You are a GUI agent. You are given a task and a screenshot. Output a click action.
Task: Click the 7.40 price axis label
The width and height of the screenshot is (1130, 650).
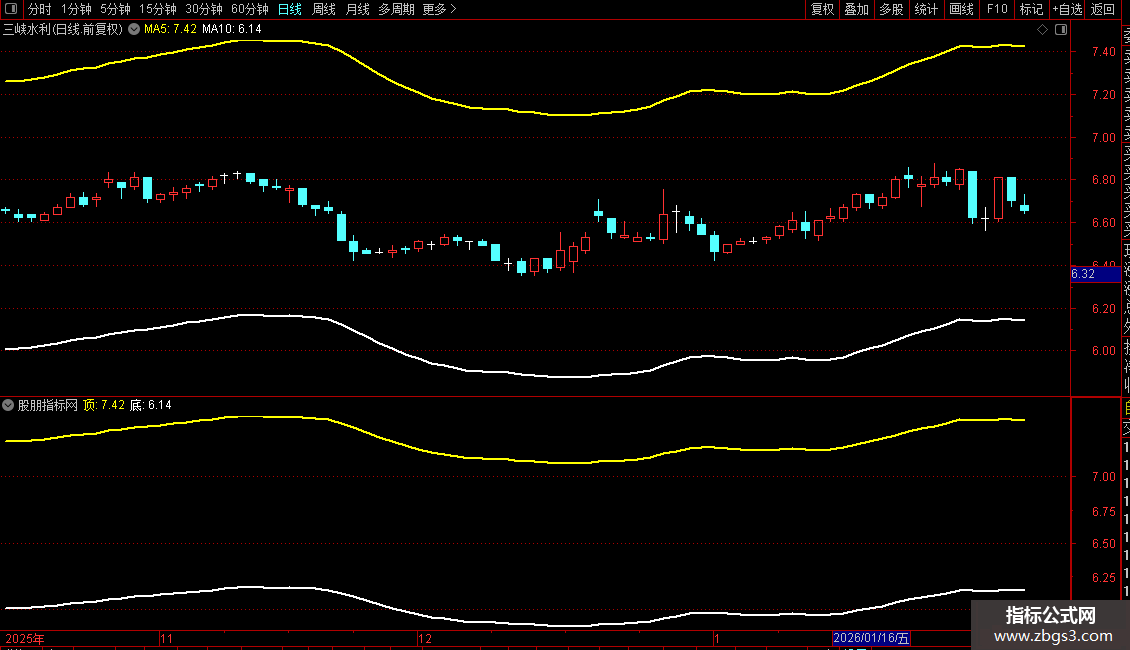coord(1103,51)
